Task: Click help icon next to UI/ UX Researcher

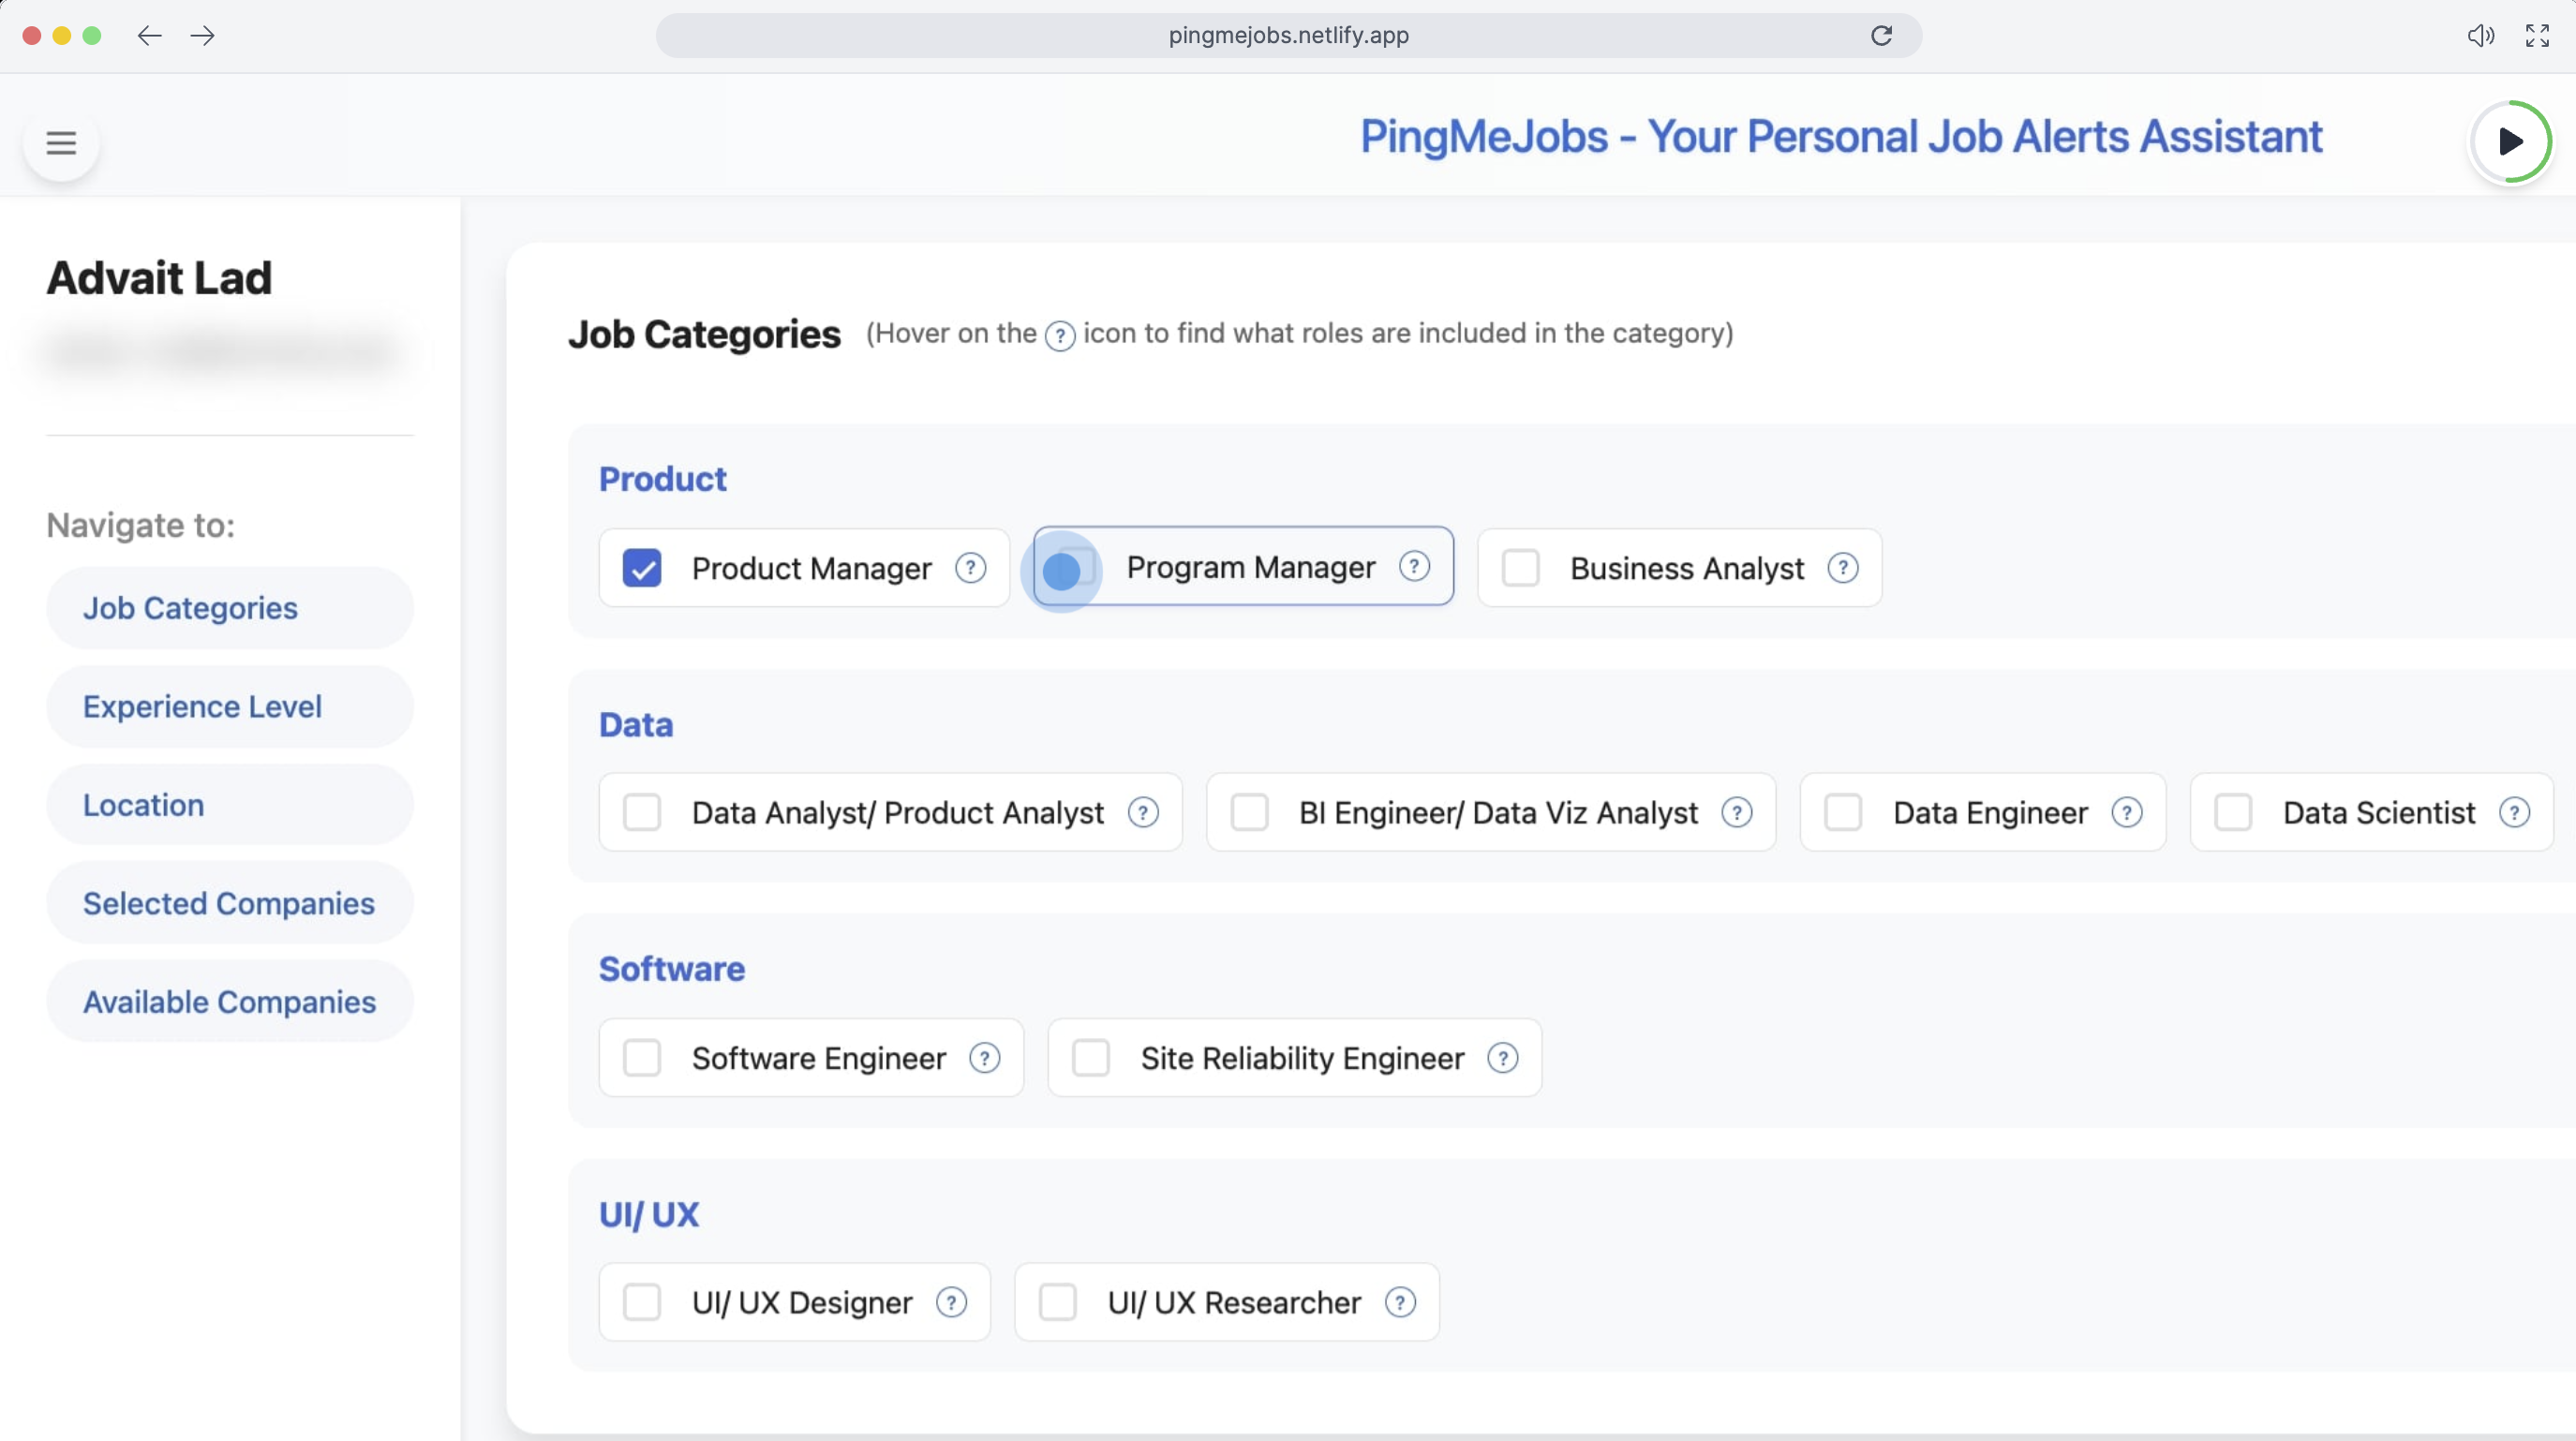Action: pos(1400,1303)
